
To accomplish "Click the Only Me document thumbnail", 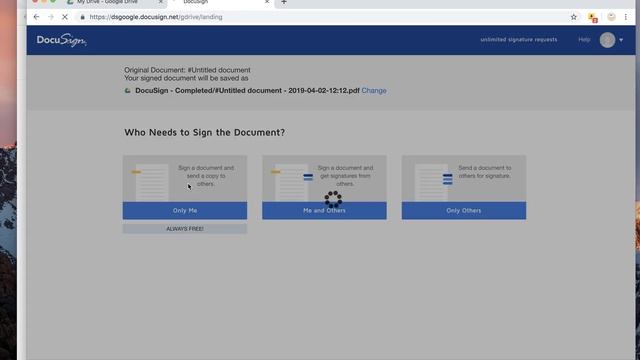I will (x=151, y=182).
